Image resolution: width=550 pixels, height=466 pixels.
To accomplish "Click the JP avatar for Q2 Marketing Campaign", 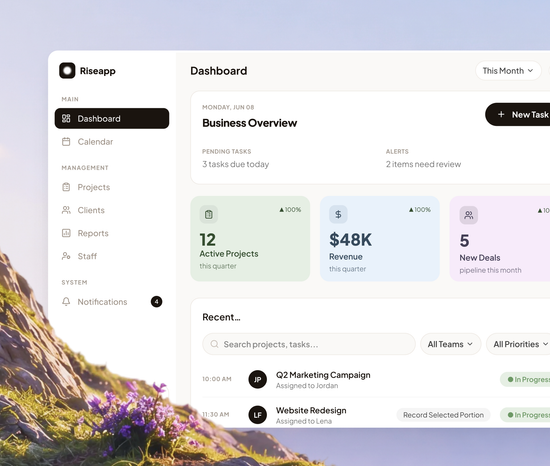I will coord(257,379).
